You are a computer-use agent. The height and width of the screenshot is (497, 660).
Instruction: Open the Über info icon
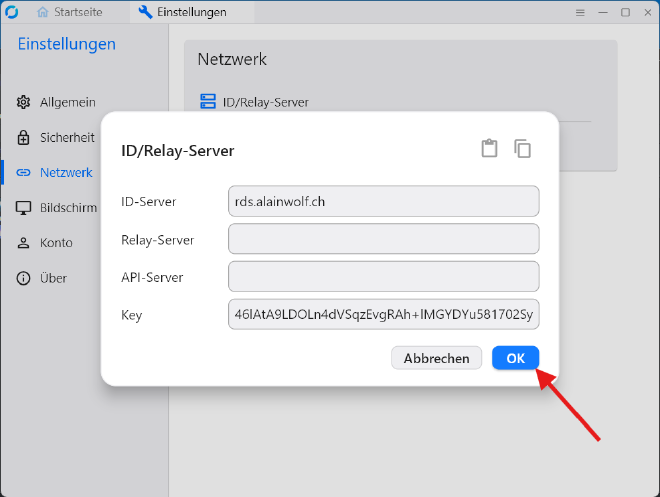point(24,278)
